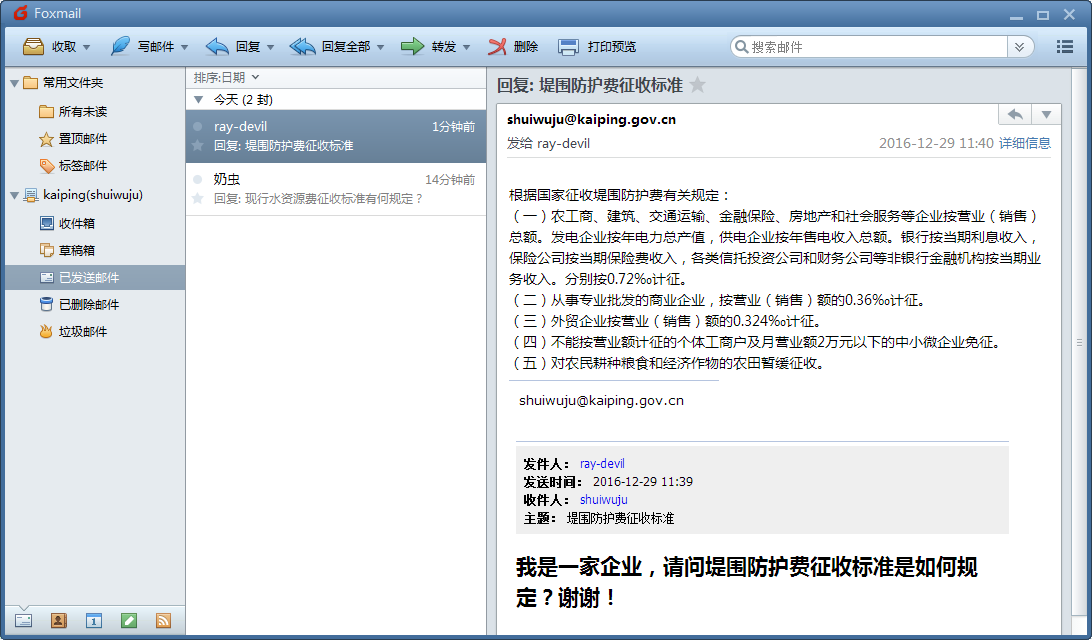Collapse the kaiping(shuiwuju) account tree
This screenshot has width=1092, height=640.
click(x=14, y=195)
